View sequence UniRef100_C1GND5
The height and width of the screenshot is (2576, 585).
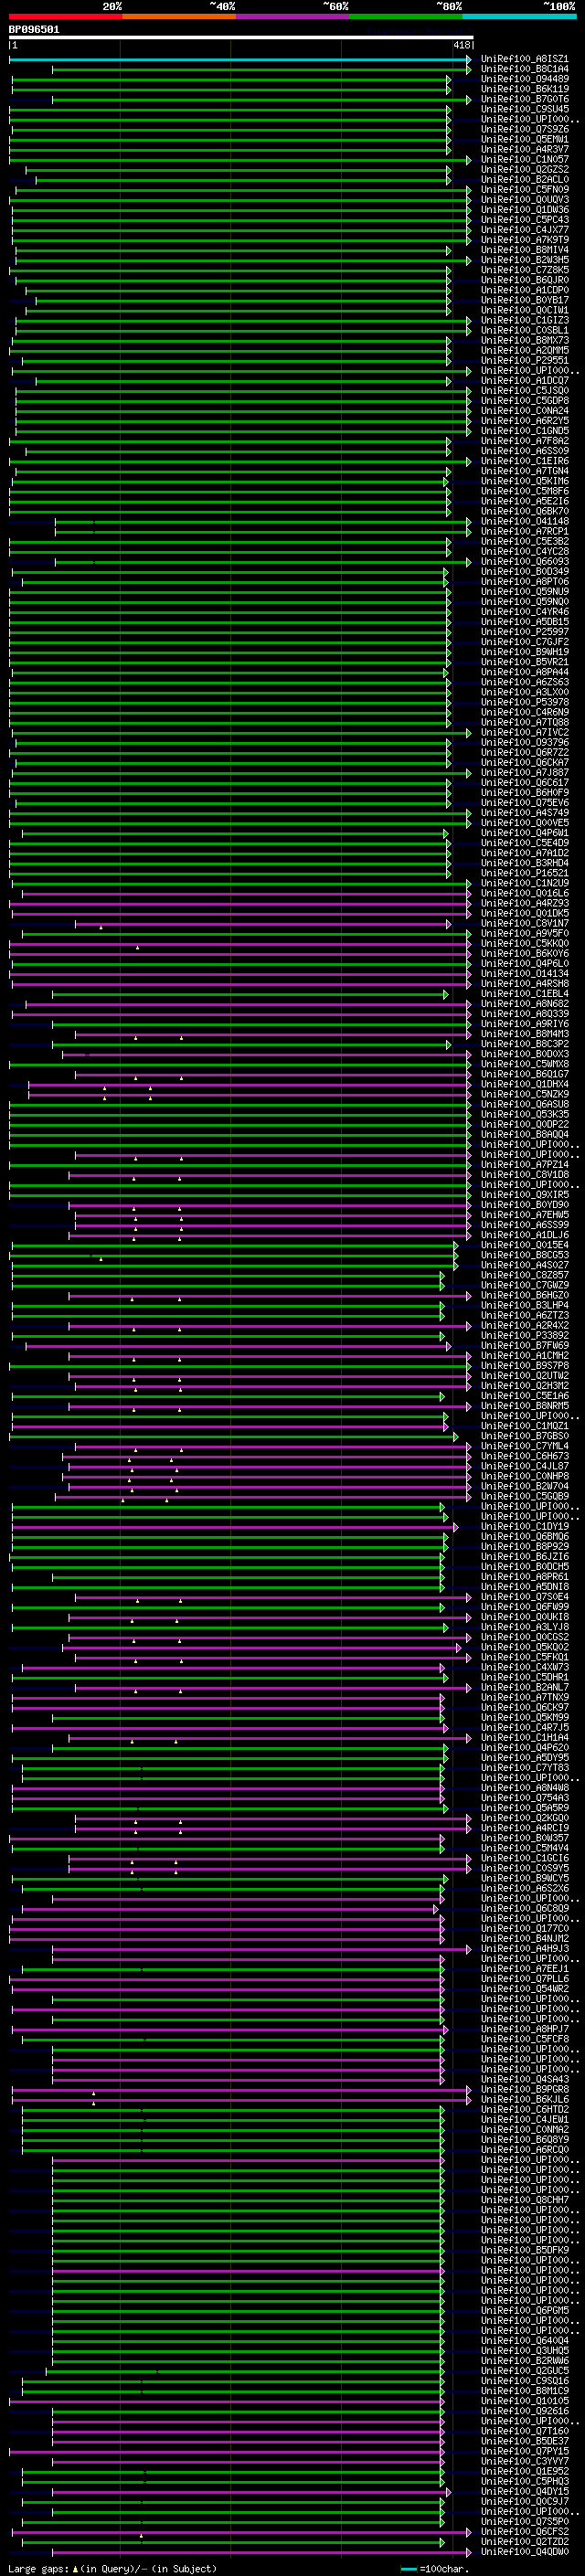pos(524,431)
